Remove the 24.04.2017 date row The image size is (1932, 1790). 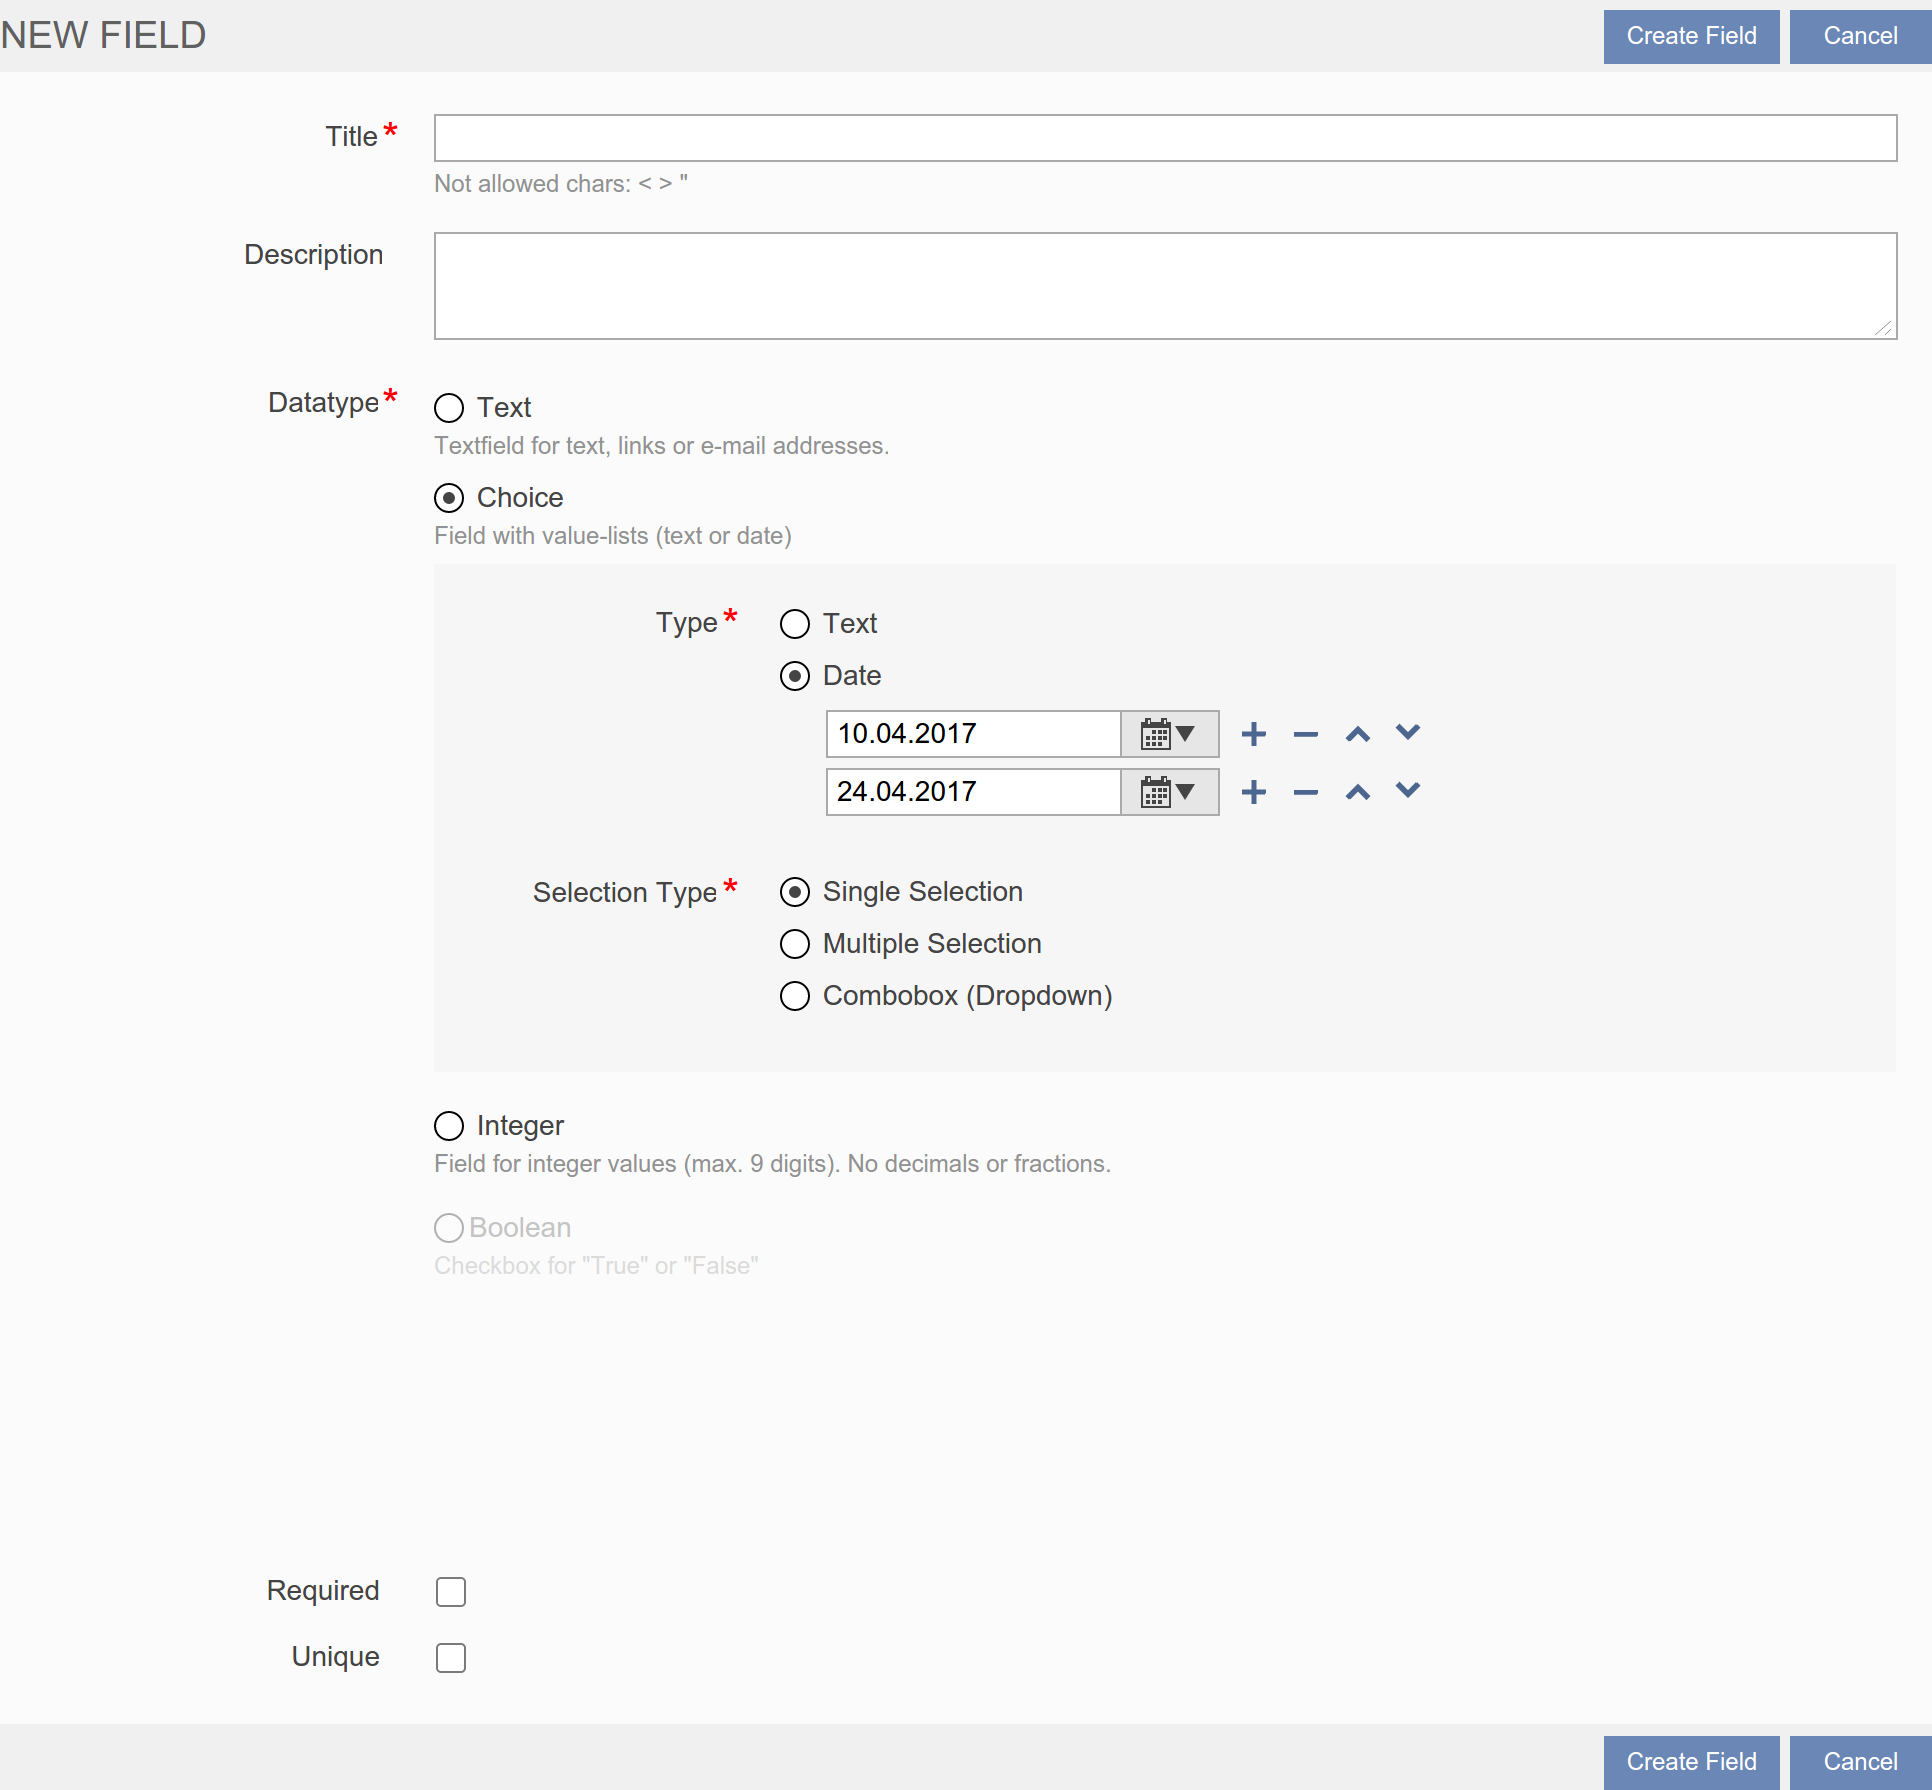click(x=1305, y=793)
